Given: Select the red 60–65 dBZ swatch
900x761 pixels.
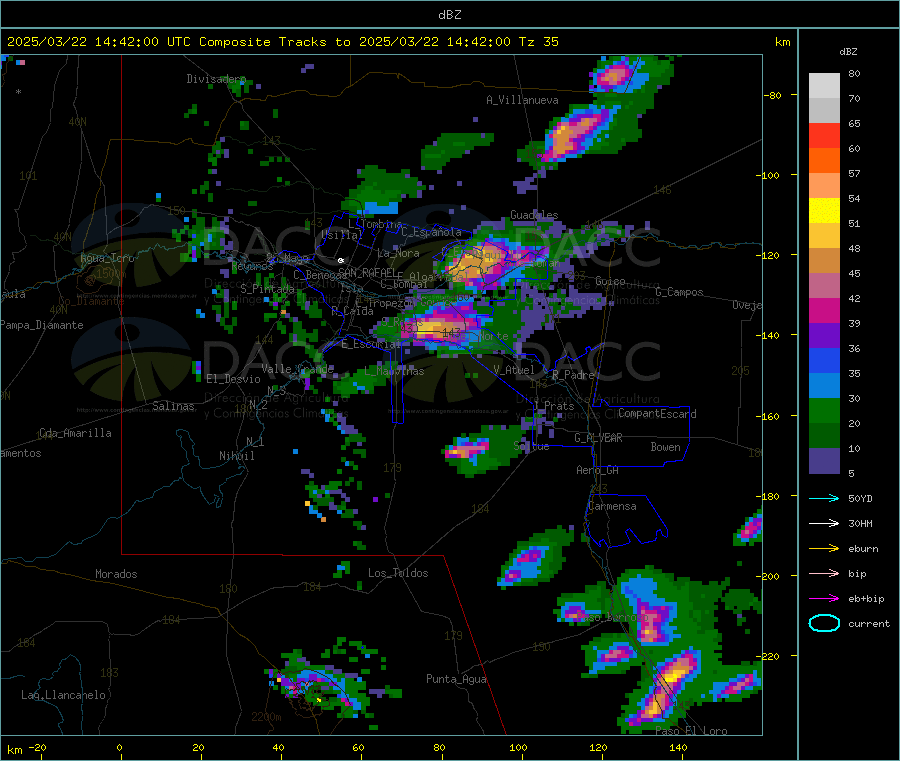Looking at the screenshot, I should (824, 136).
